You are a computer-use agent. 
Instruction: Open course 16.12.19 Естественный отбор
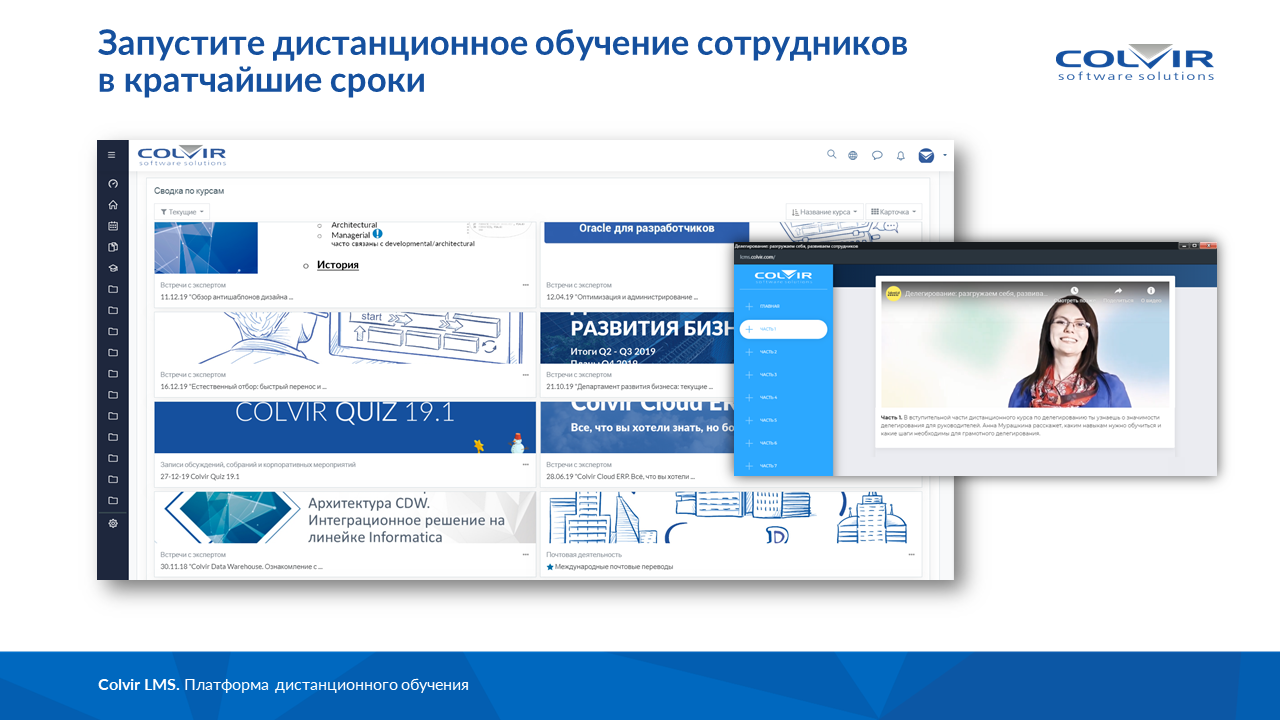coord(243,386)
